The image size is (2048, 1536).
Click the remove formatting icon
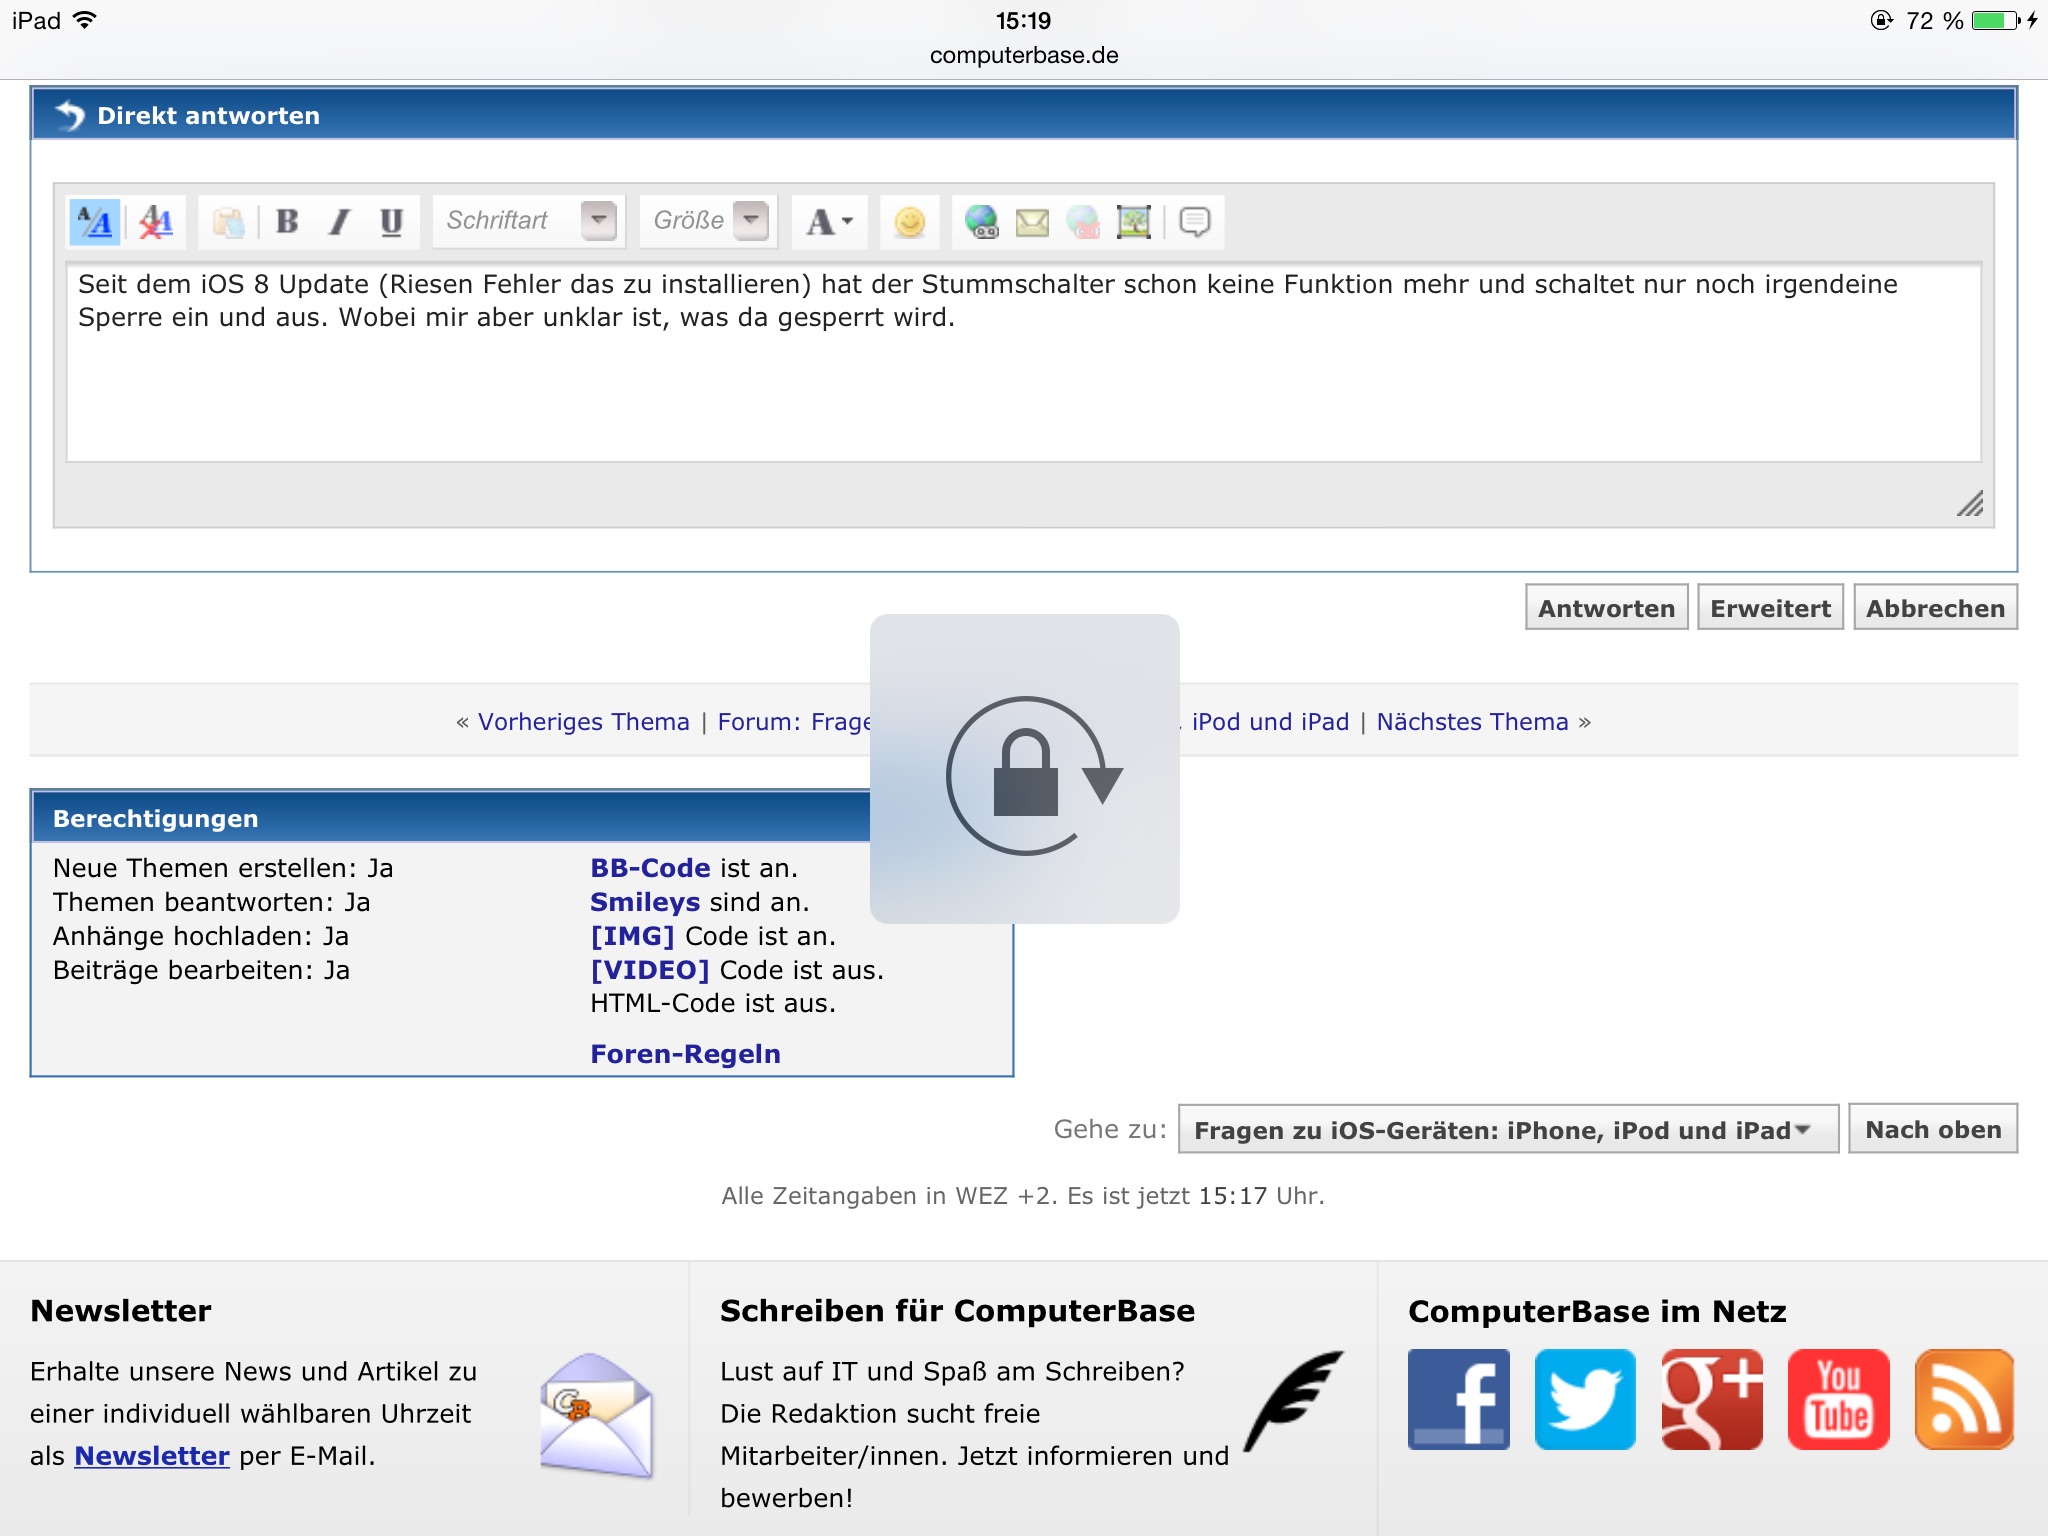click(156, 222)
